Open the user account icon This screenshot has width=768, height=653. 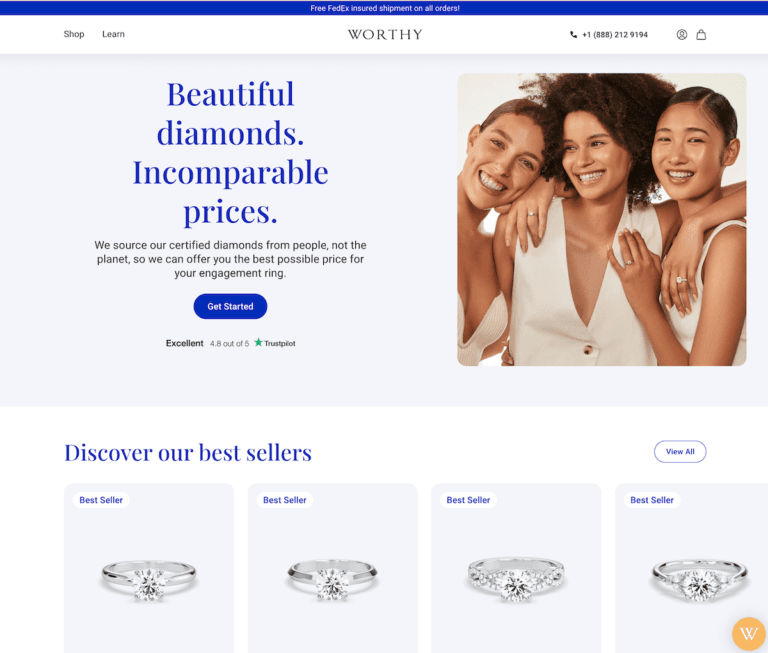[681, 34]
